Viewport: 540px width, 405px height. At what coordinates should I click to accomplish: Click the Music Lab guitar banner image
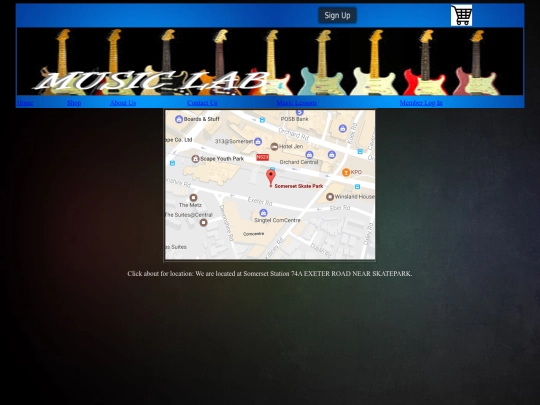270,61
